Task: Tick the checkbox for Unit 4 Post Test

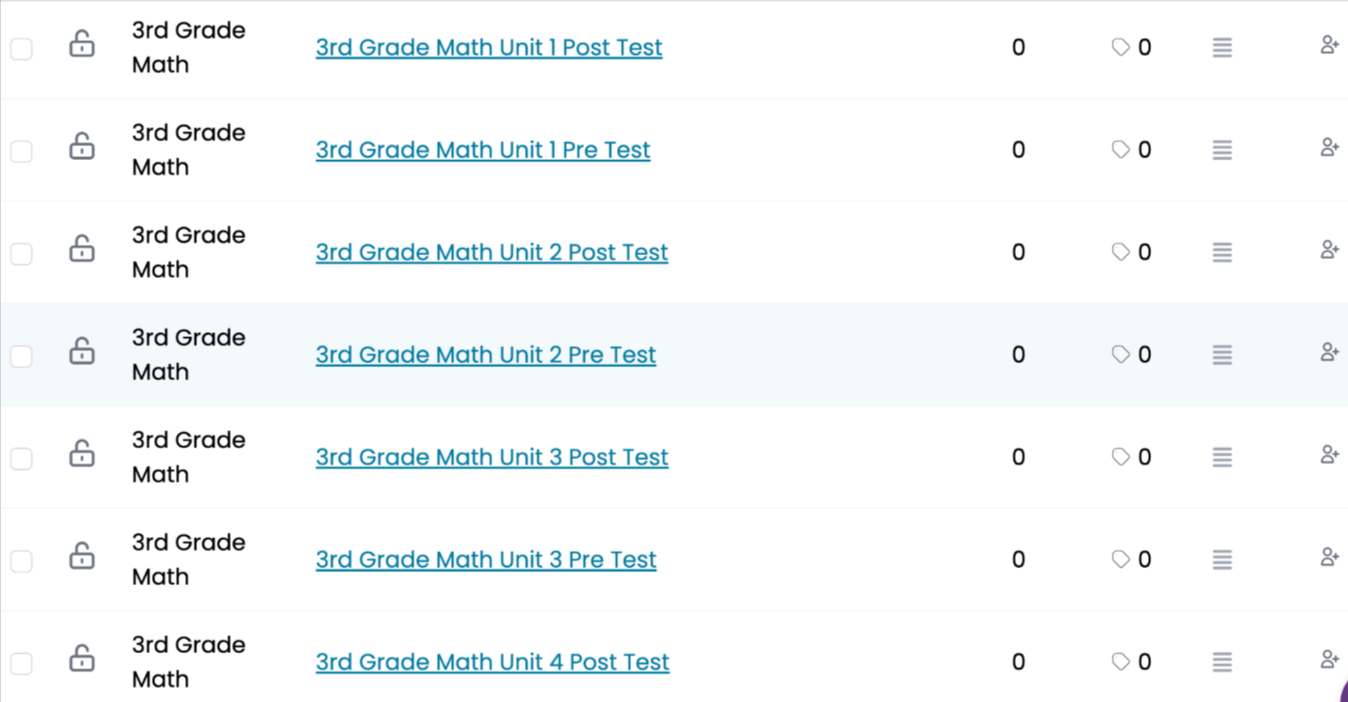Action: 21,663
